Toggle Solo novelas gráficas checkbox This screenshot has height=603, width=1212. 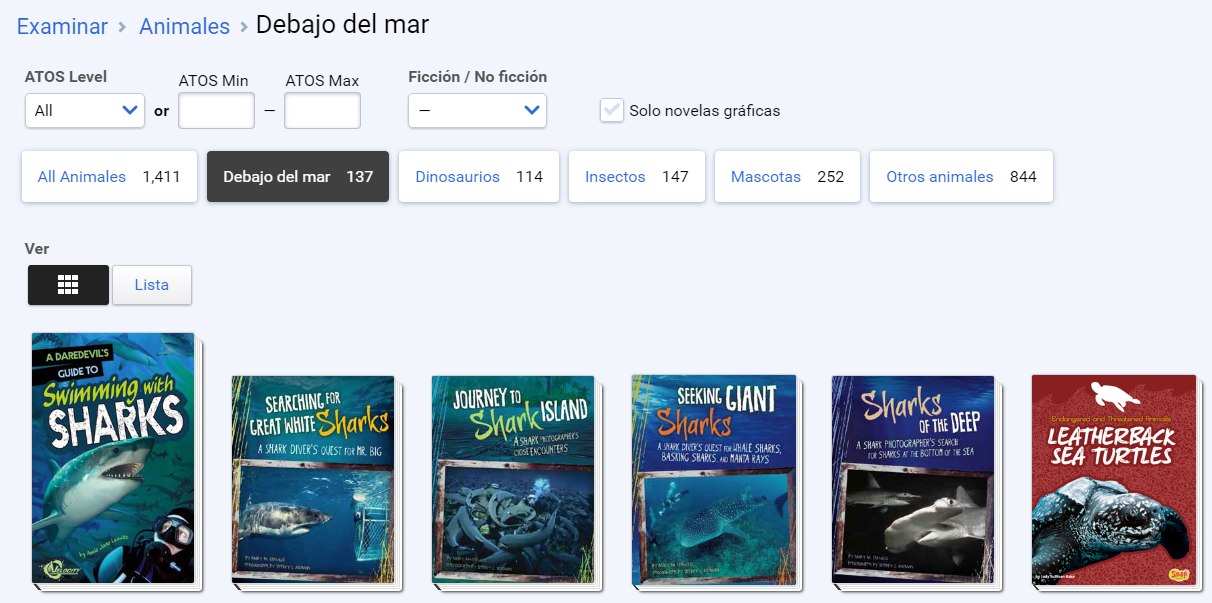(x=612, y=110)
